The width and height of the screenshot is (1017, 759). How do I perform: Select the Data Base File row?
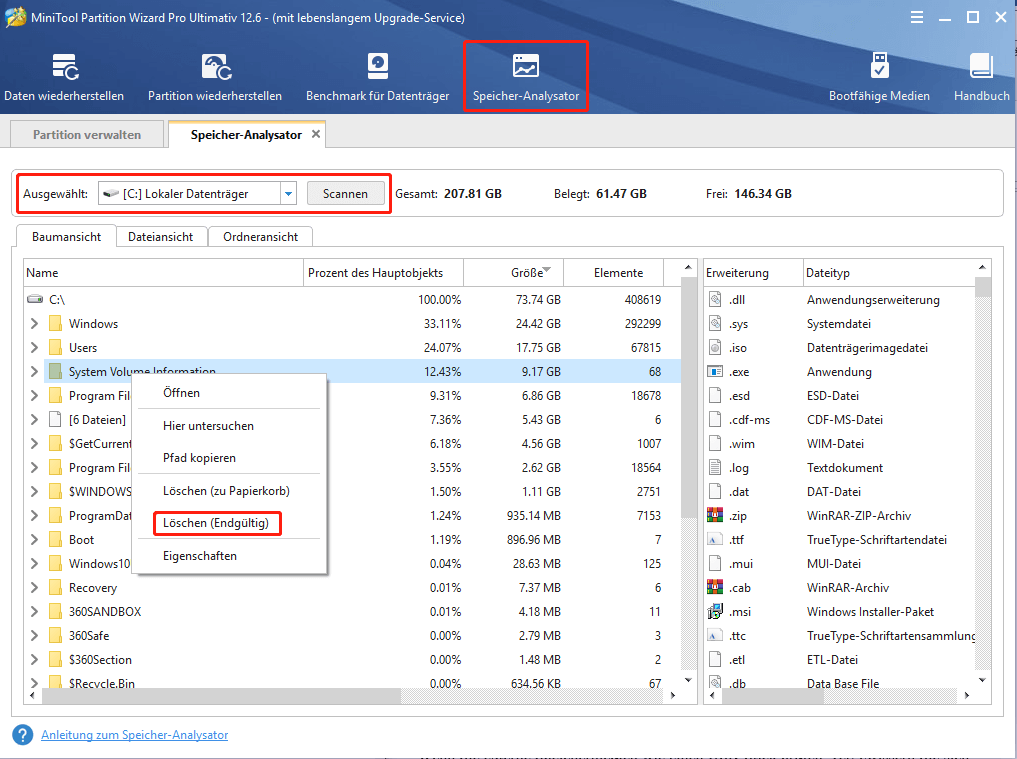840,683
